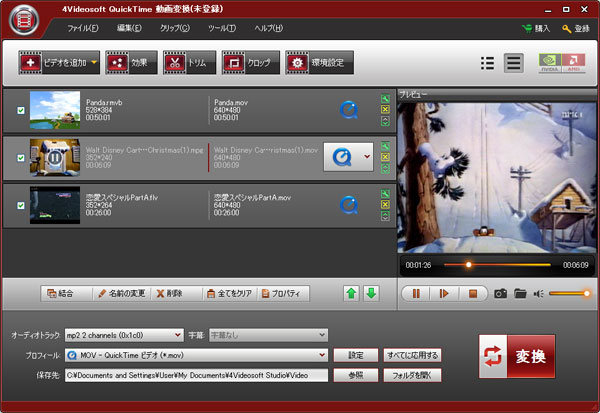The height and width of the screenshot is (413, 600).
Task: Click すべてに応用する (Apply to All)
Action: click(x=412, y=355)
